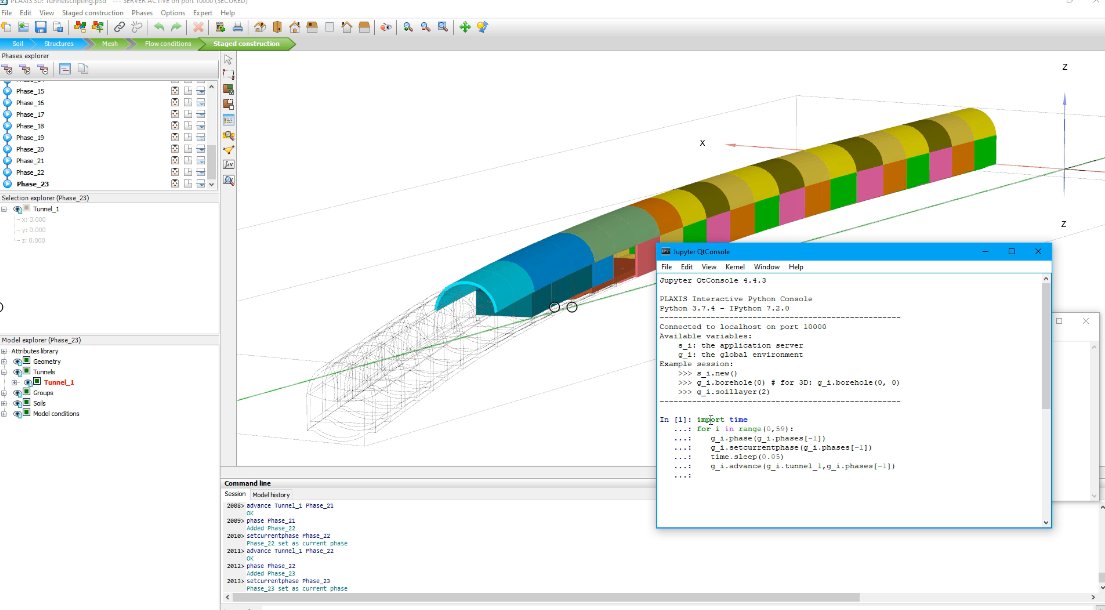The width and height of the screenshot is (1105, 610).
Task: Toggle the Tunnels eye visibility icon
Action: 18,372
